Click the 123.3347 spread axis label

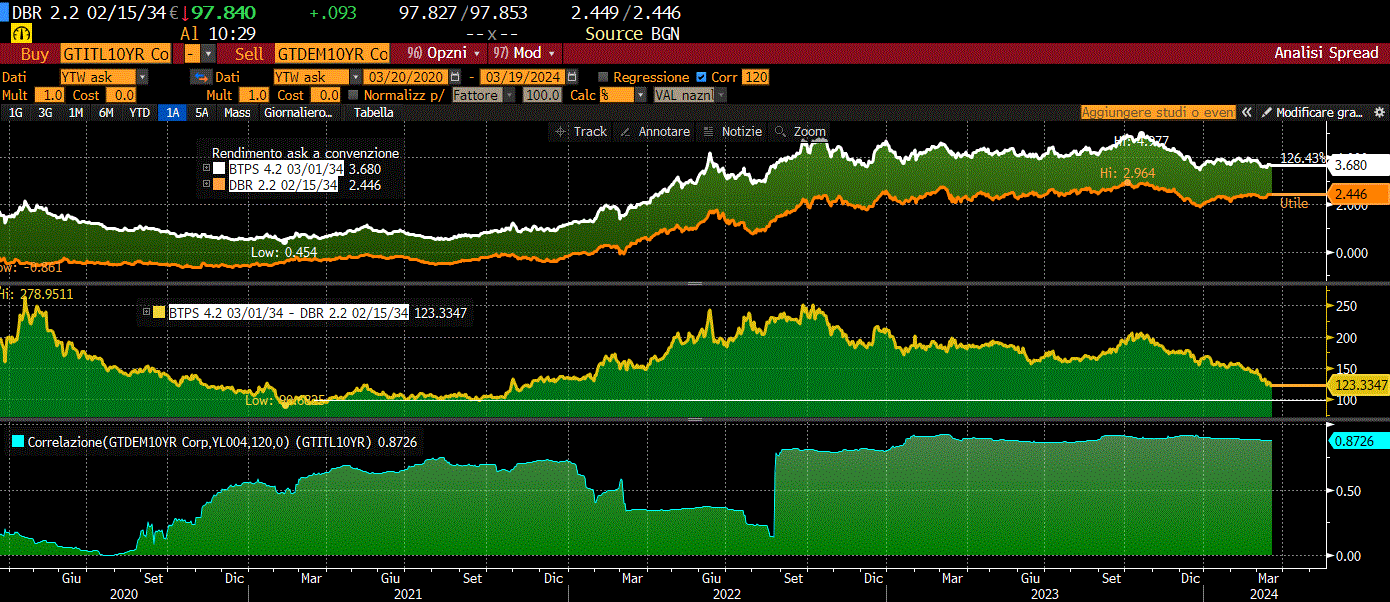click(1357, 385)
